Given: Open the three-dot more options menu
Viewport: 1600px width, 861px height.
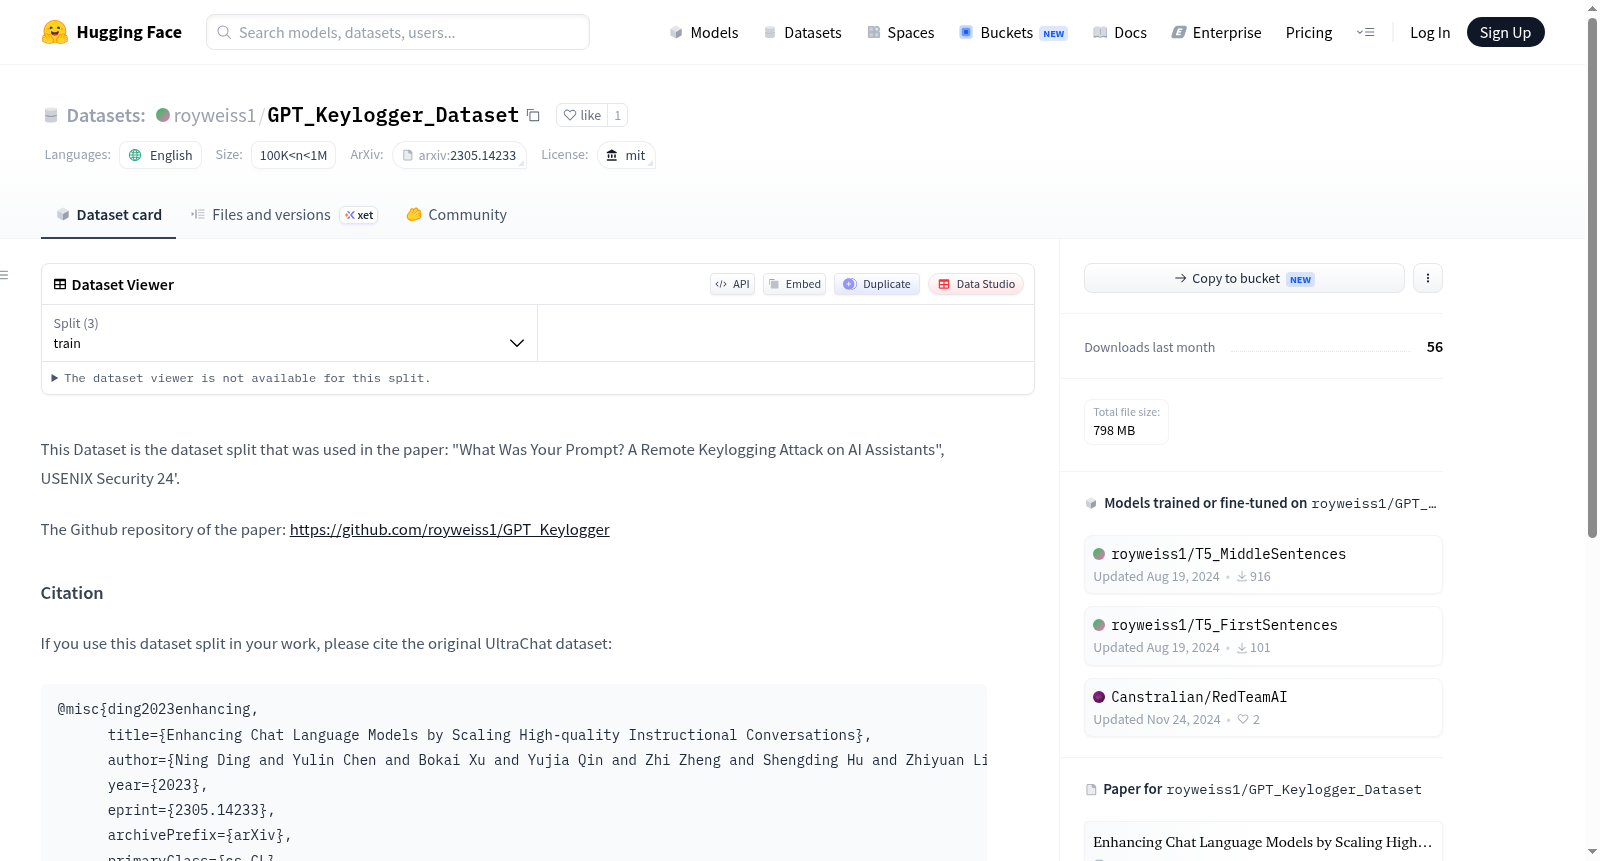Looking at the screenshot, I should (1428, 278).
